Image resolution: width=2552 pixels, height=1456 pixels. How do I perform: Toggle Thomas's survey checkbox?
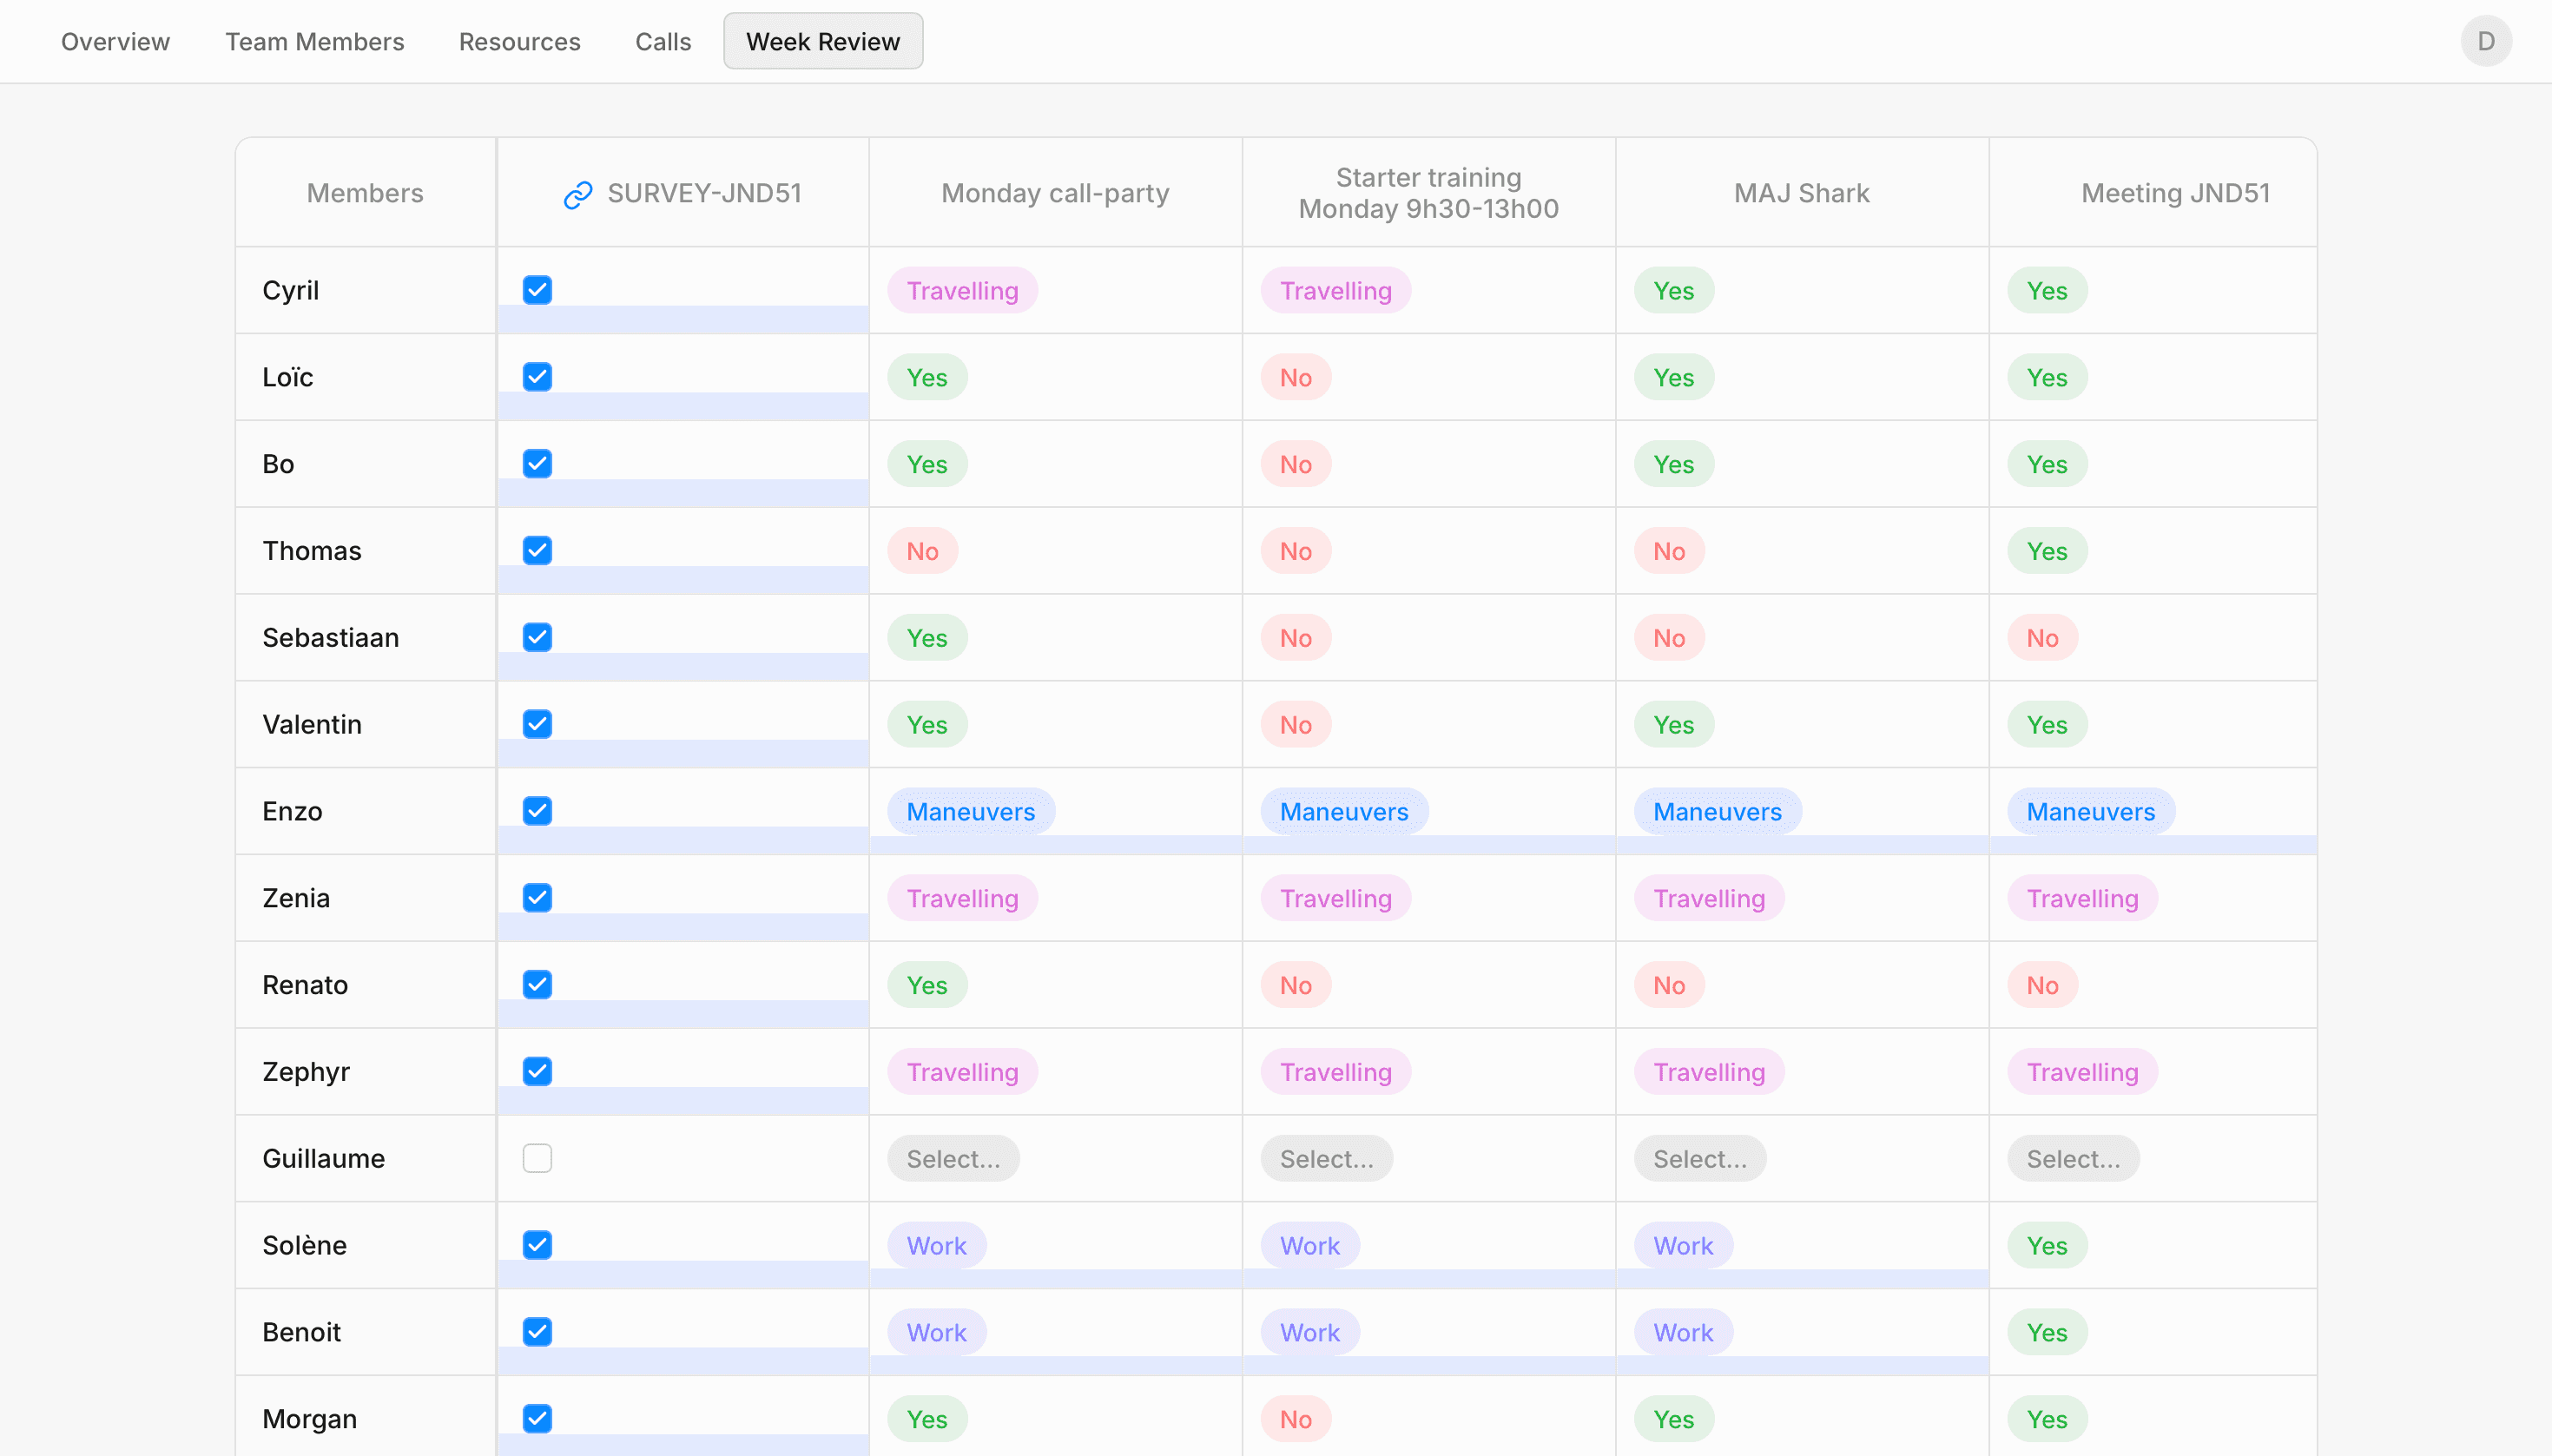click(537, 550)
